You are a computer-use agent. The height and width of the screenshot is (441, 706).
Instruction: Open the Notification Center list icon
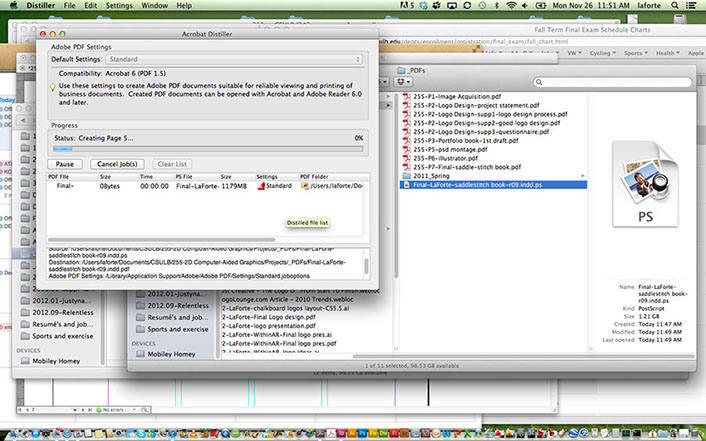[x=691, y=5]
